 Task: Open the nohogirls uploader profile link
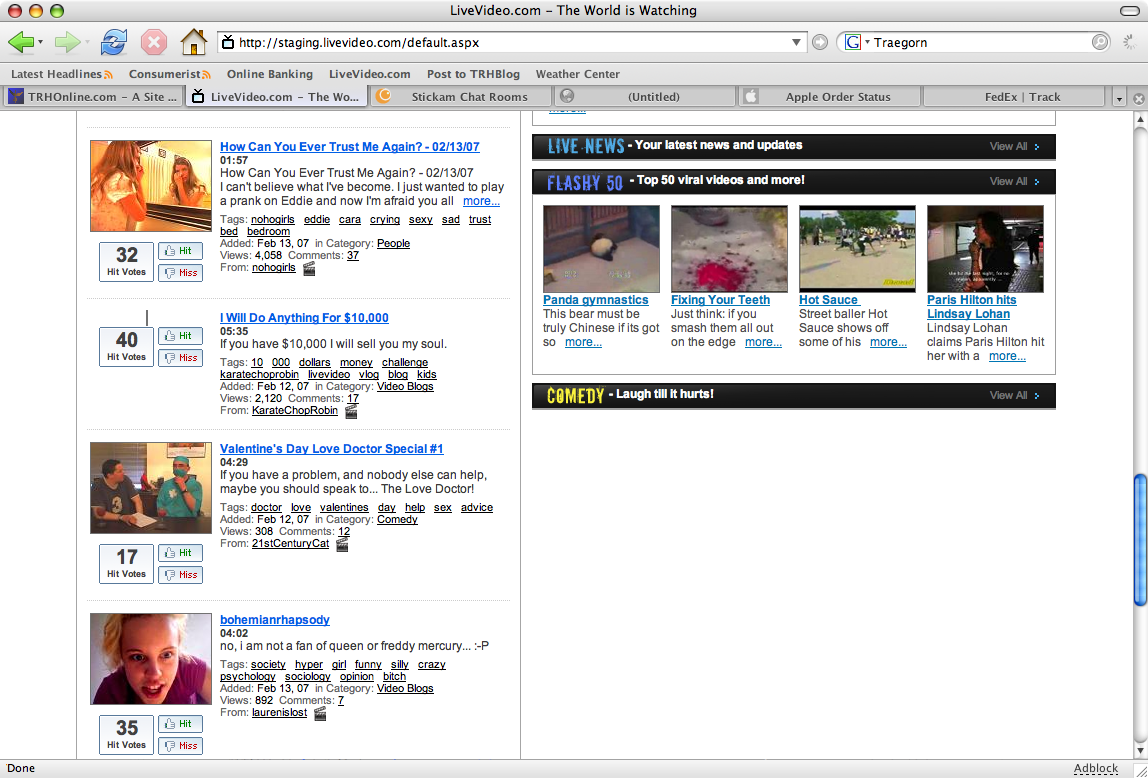274,267
